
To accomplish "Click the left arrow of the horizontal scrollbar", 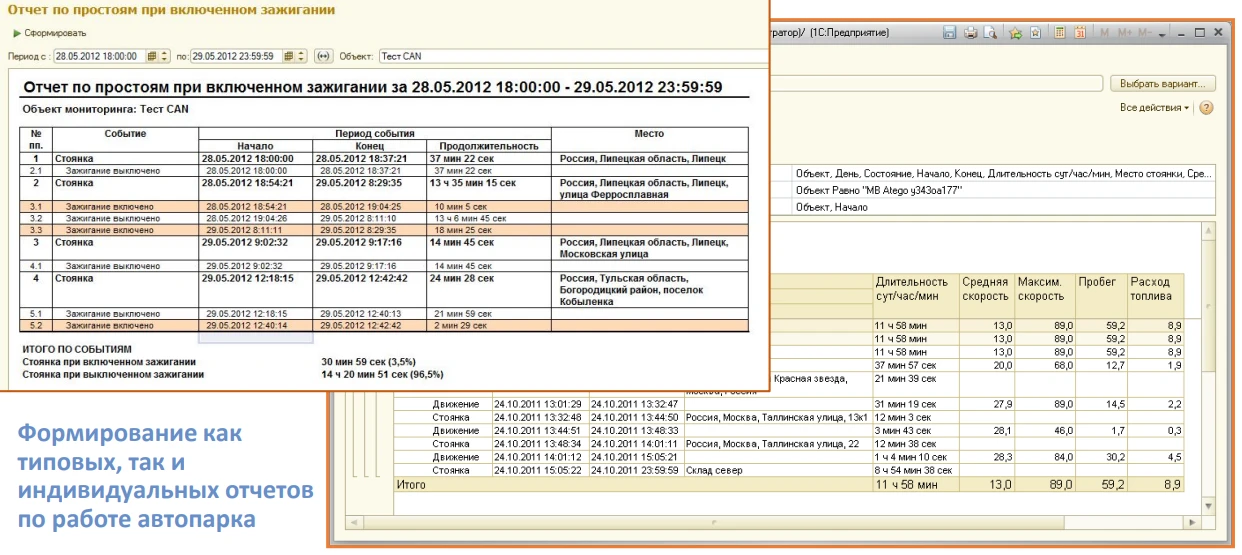I will (x=352, y=522).
